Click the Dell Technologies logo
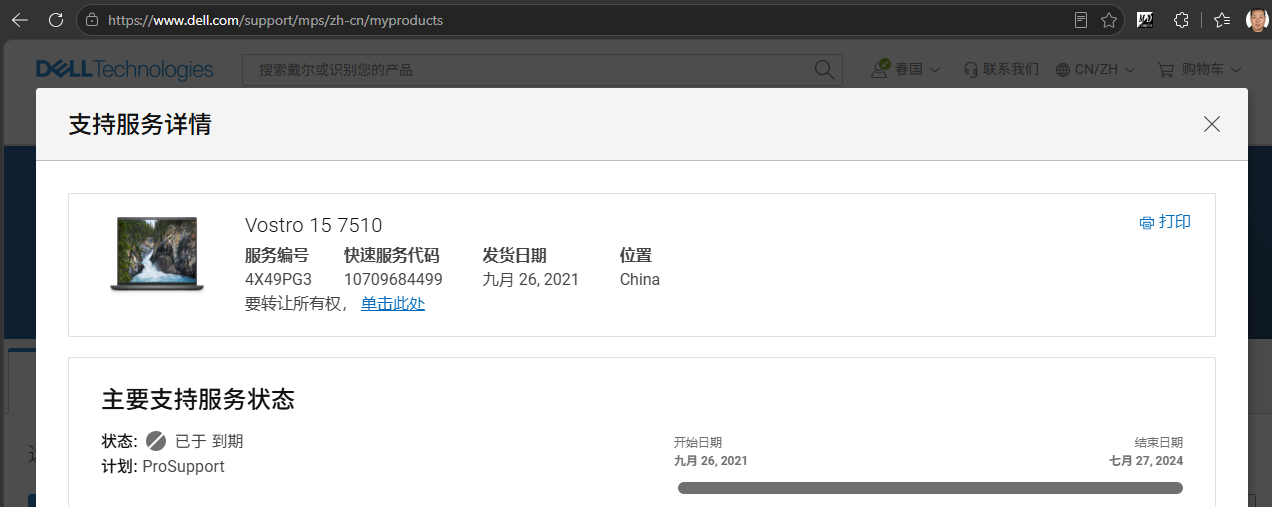The height and width of the screenshot is (507, 1272). pos(124,69)
